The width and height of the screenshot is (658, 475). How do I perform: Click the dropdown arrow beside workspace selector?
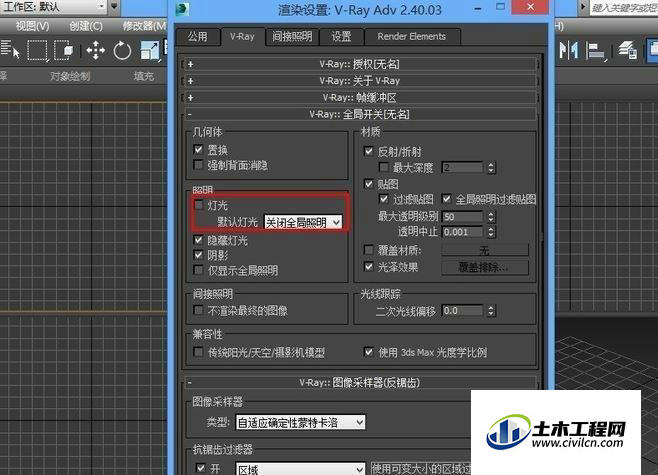[x=114, y=7]
